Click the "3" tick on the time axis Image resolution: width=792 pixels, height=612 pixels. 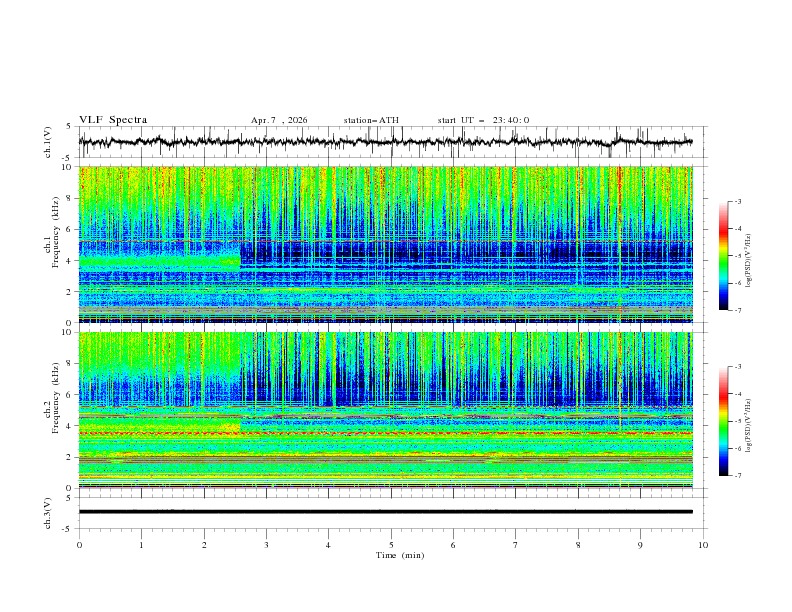click(x=266, y=545)
